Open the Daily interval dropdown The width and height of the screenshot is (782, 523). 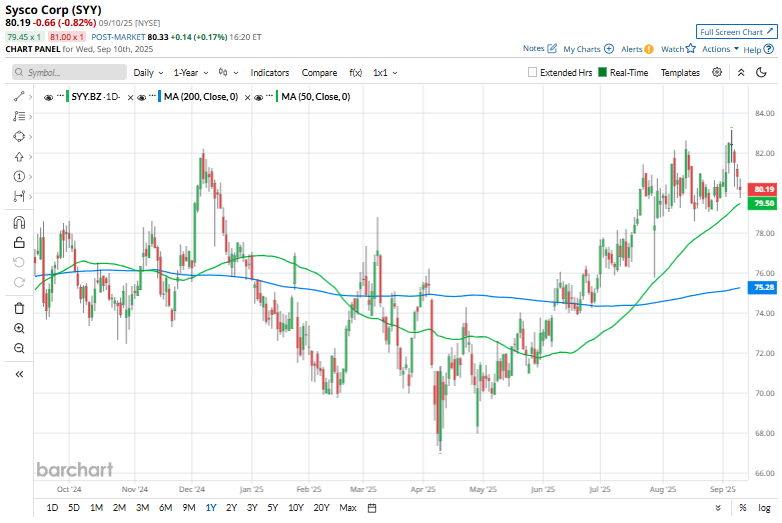pyautogui.click(x=148, y=73)
